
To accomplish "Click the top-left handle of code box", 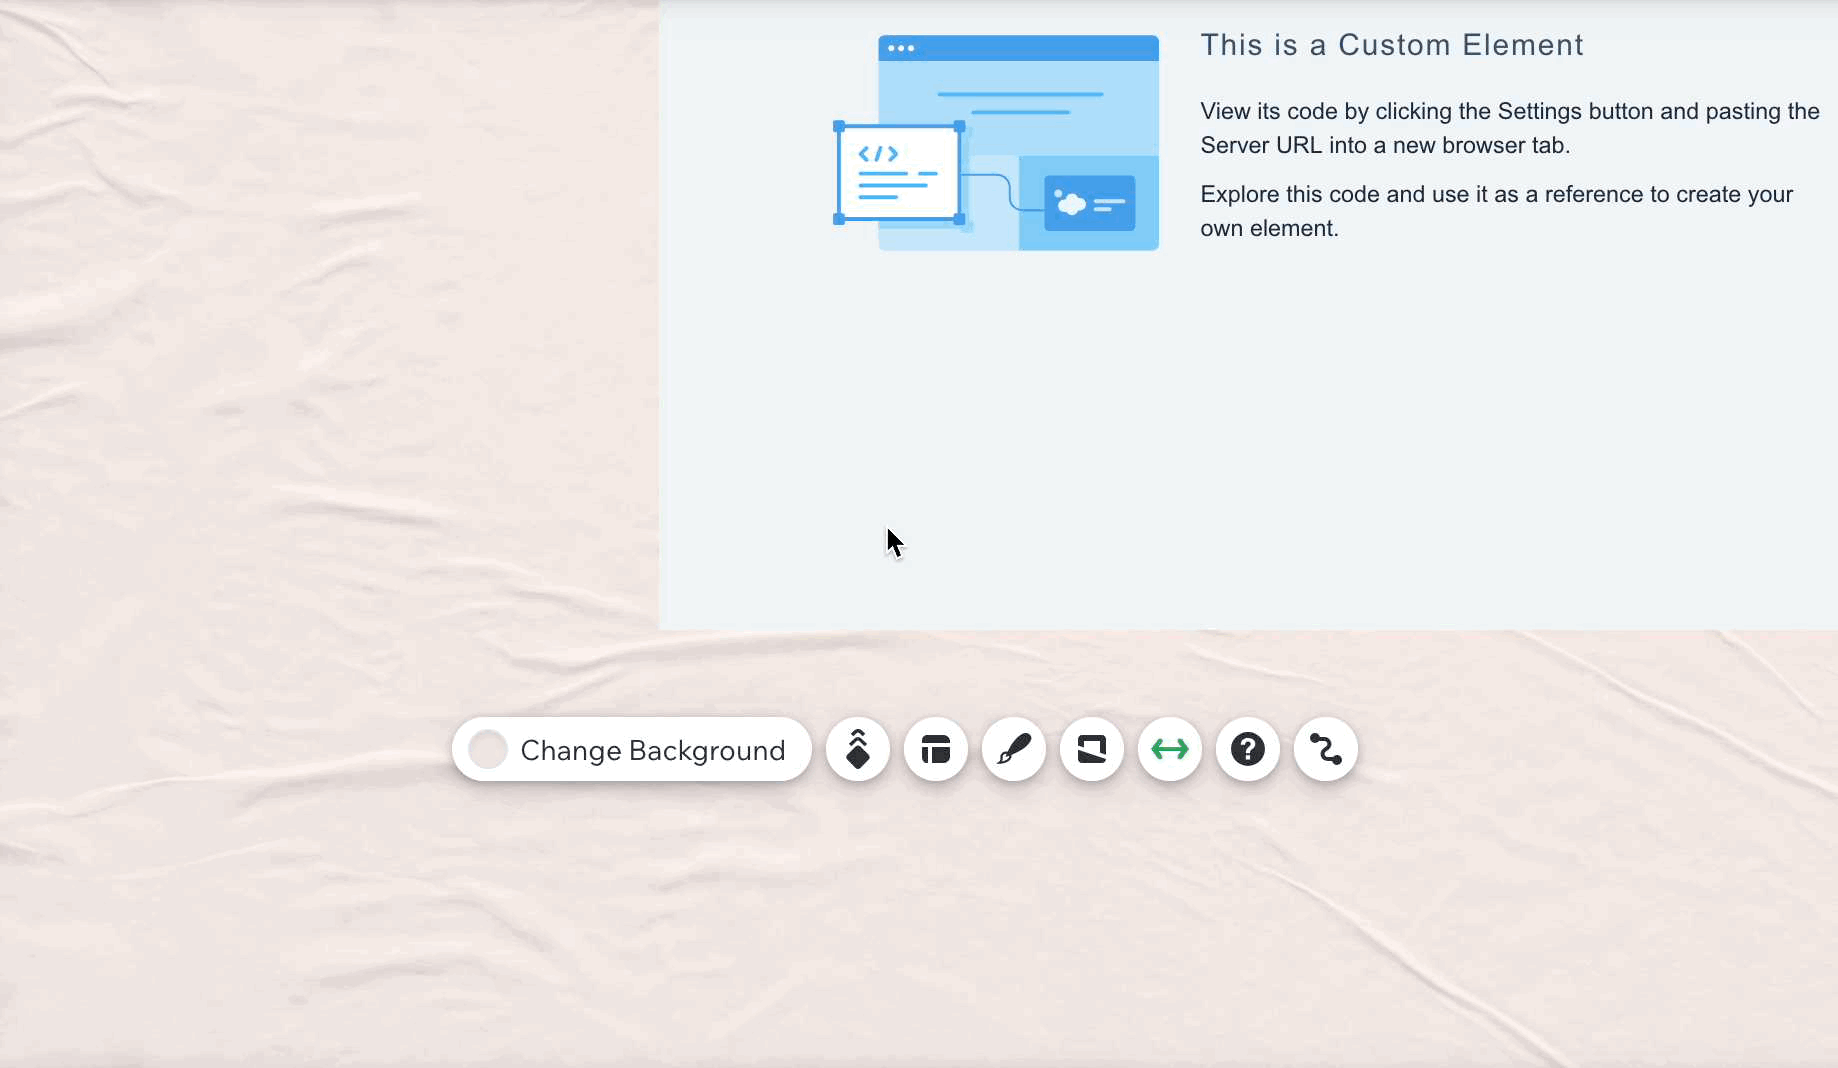I will pos(839,127).
